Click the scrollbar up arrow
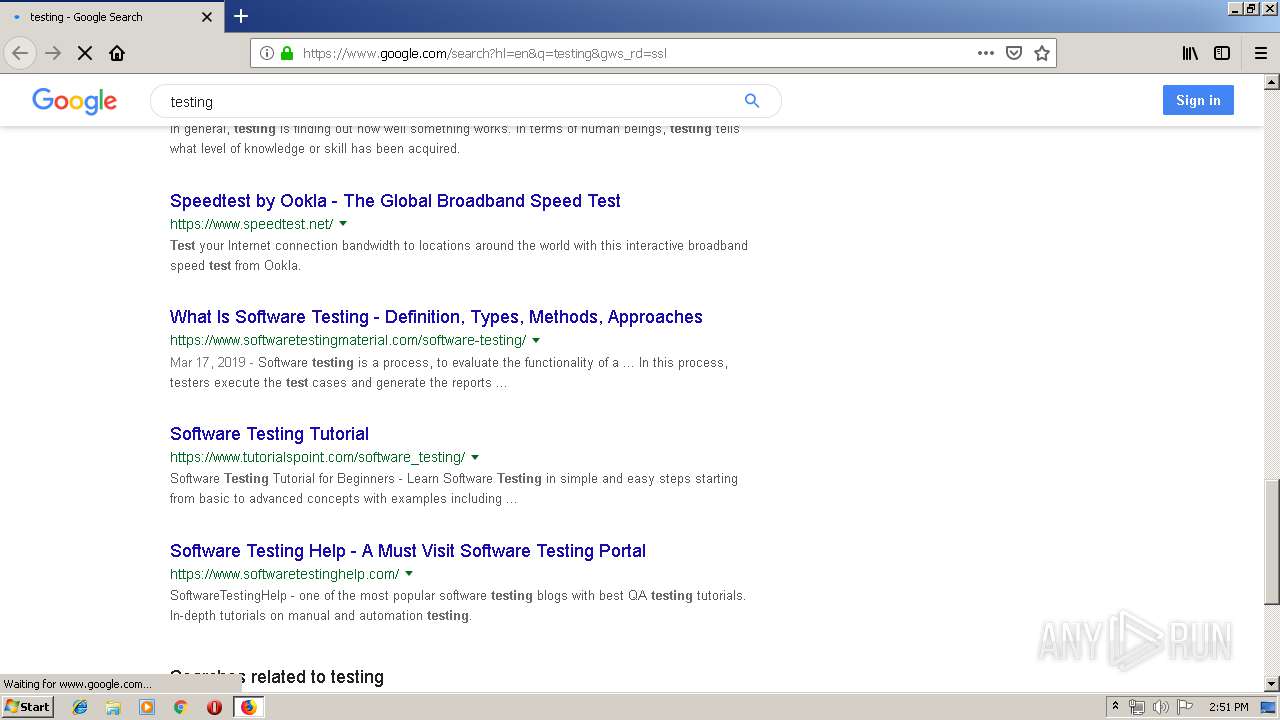This screenshot has width=1280, height=720. click(x=1272, y=82)
